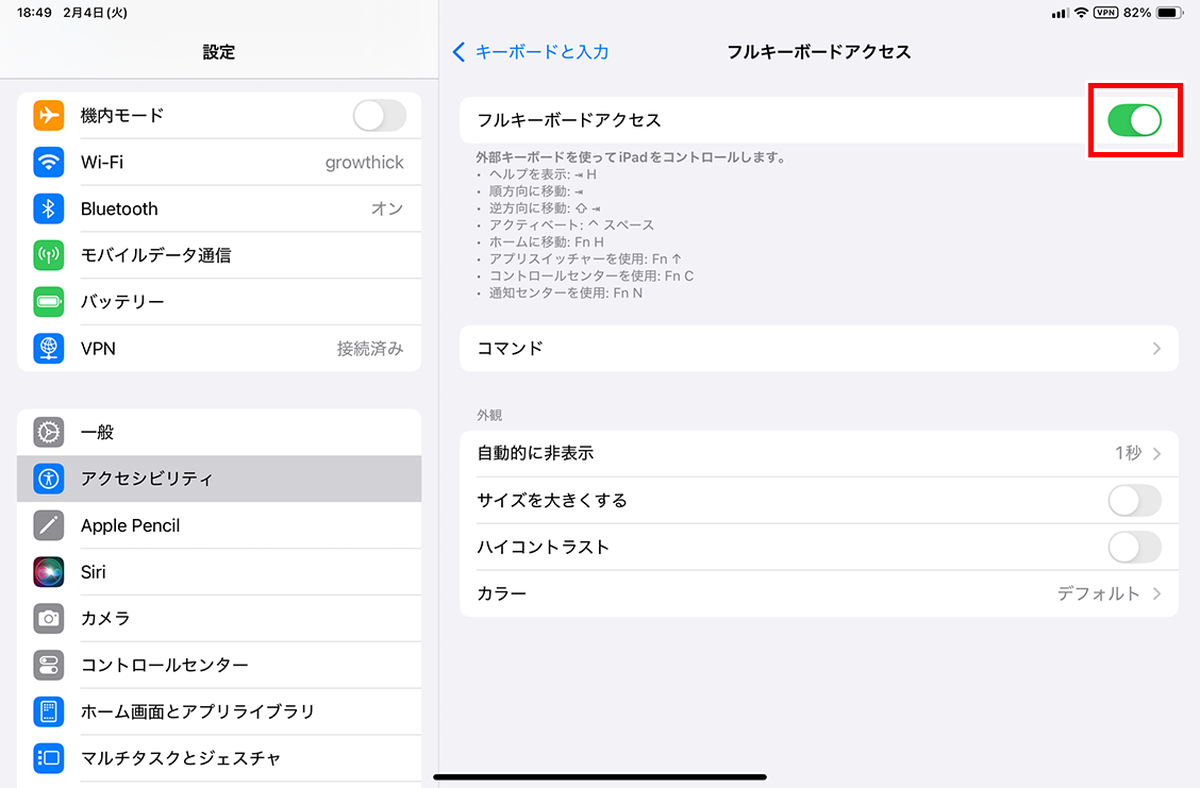Tap the airplane mode icon

pyautogui.click(x=48, y=116)
